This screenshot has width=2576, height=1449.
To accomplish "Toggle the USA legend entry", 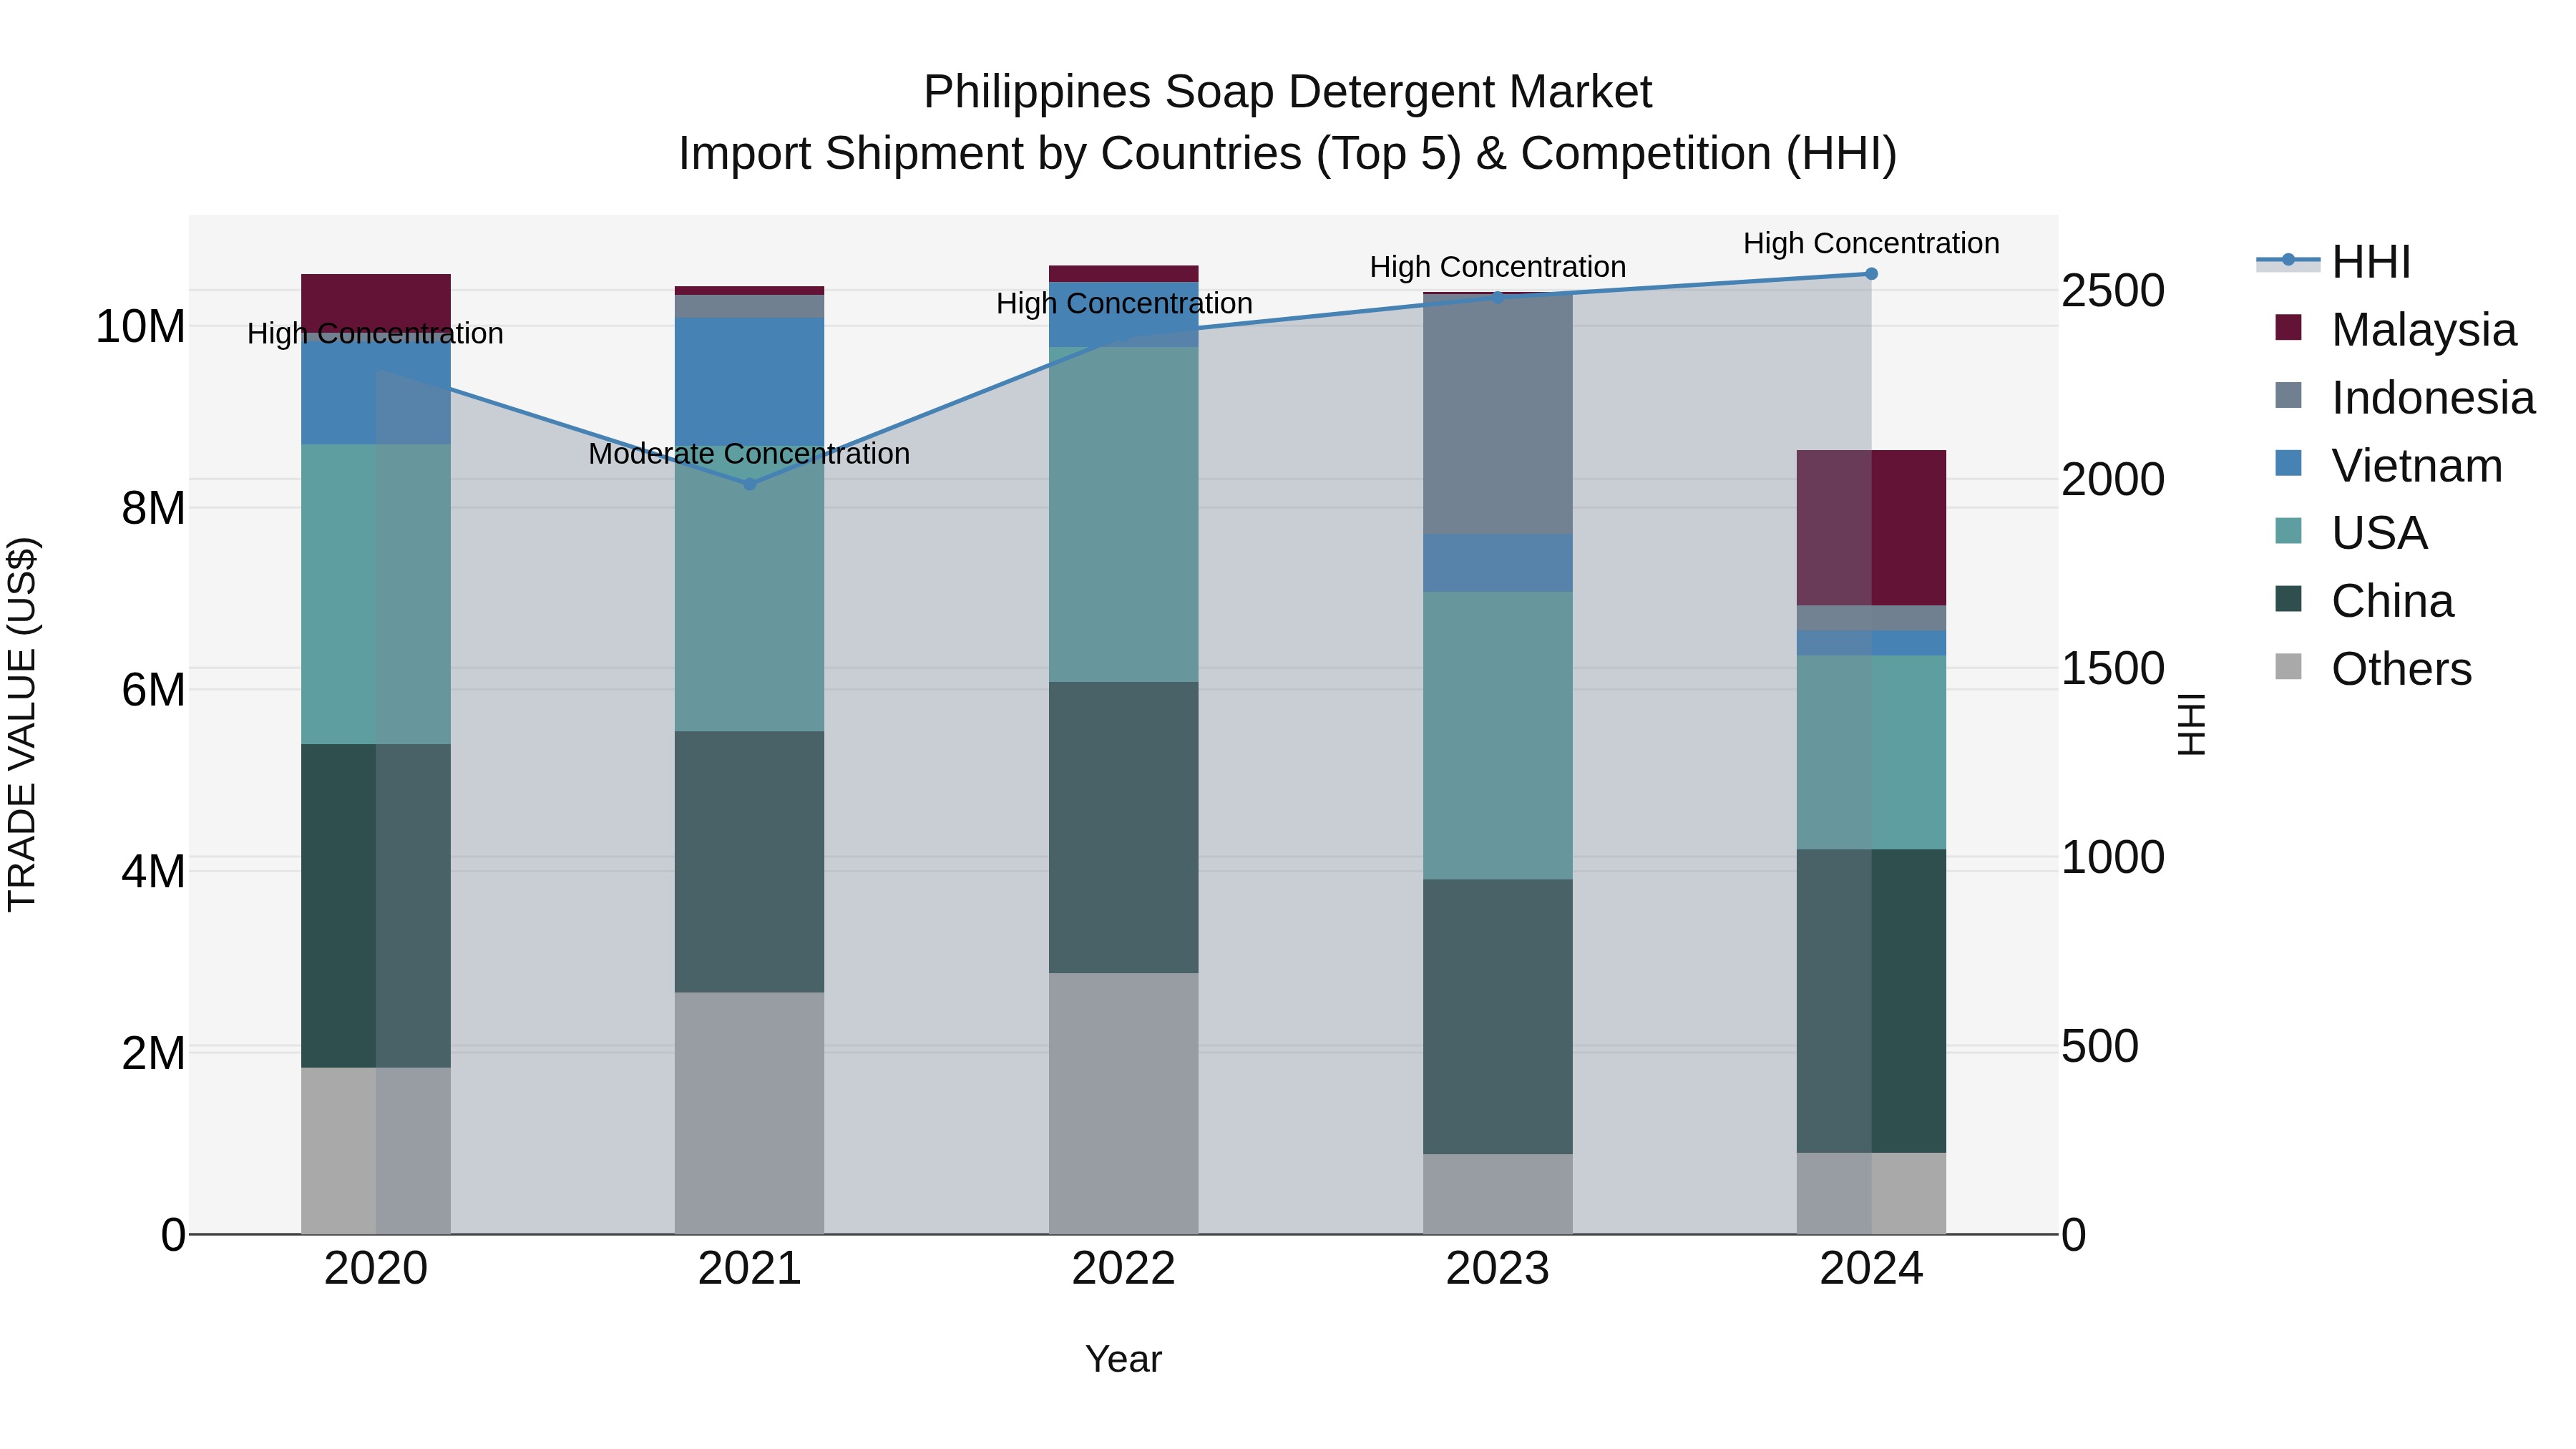I will [2351, 532].
